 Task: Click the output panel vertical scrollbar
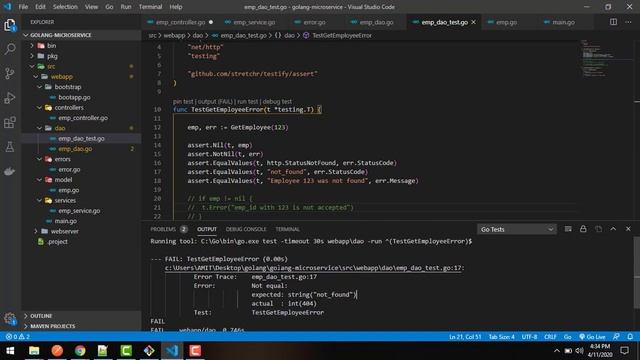[636, 273]
